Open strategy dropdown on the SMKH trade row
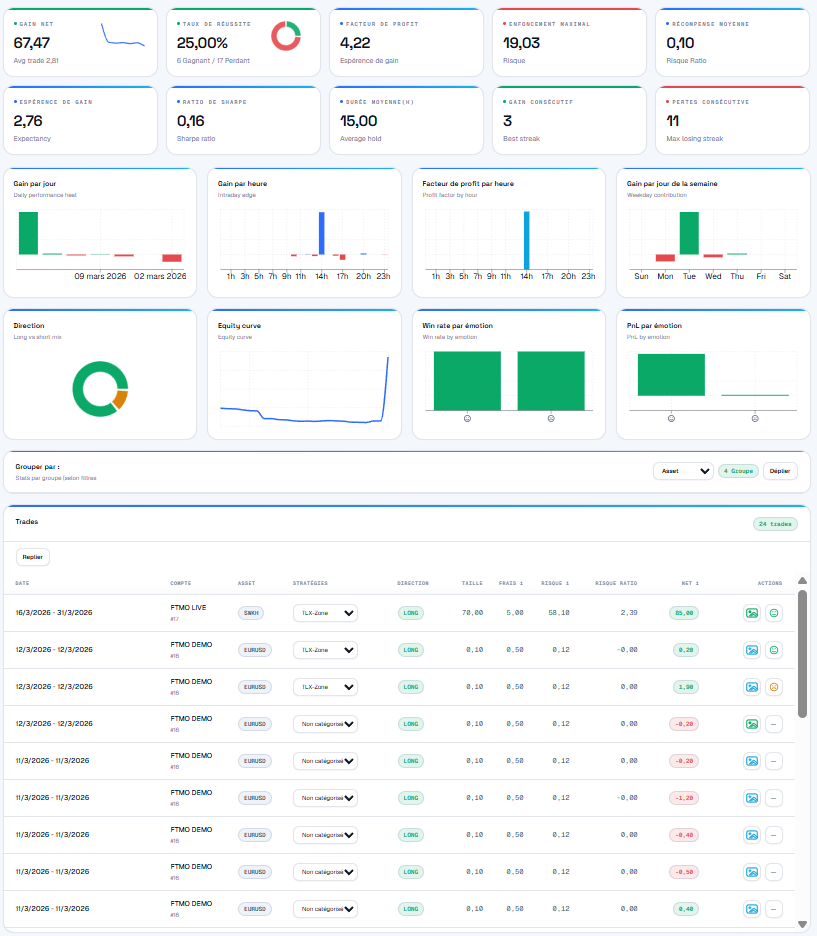This screenshot has width=817, height=936. coord(325,613)
